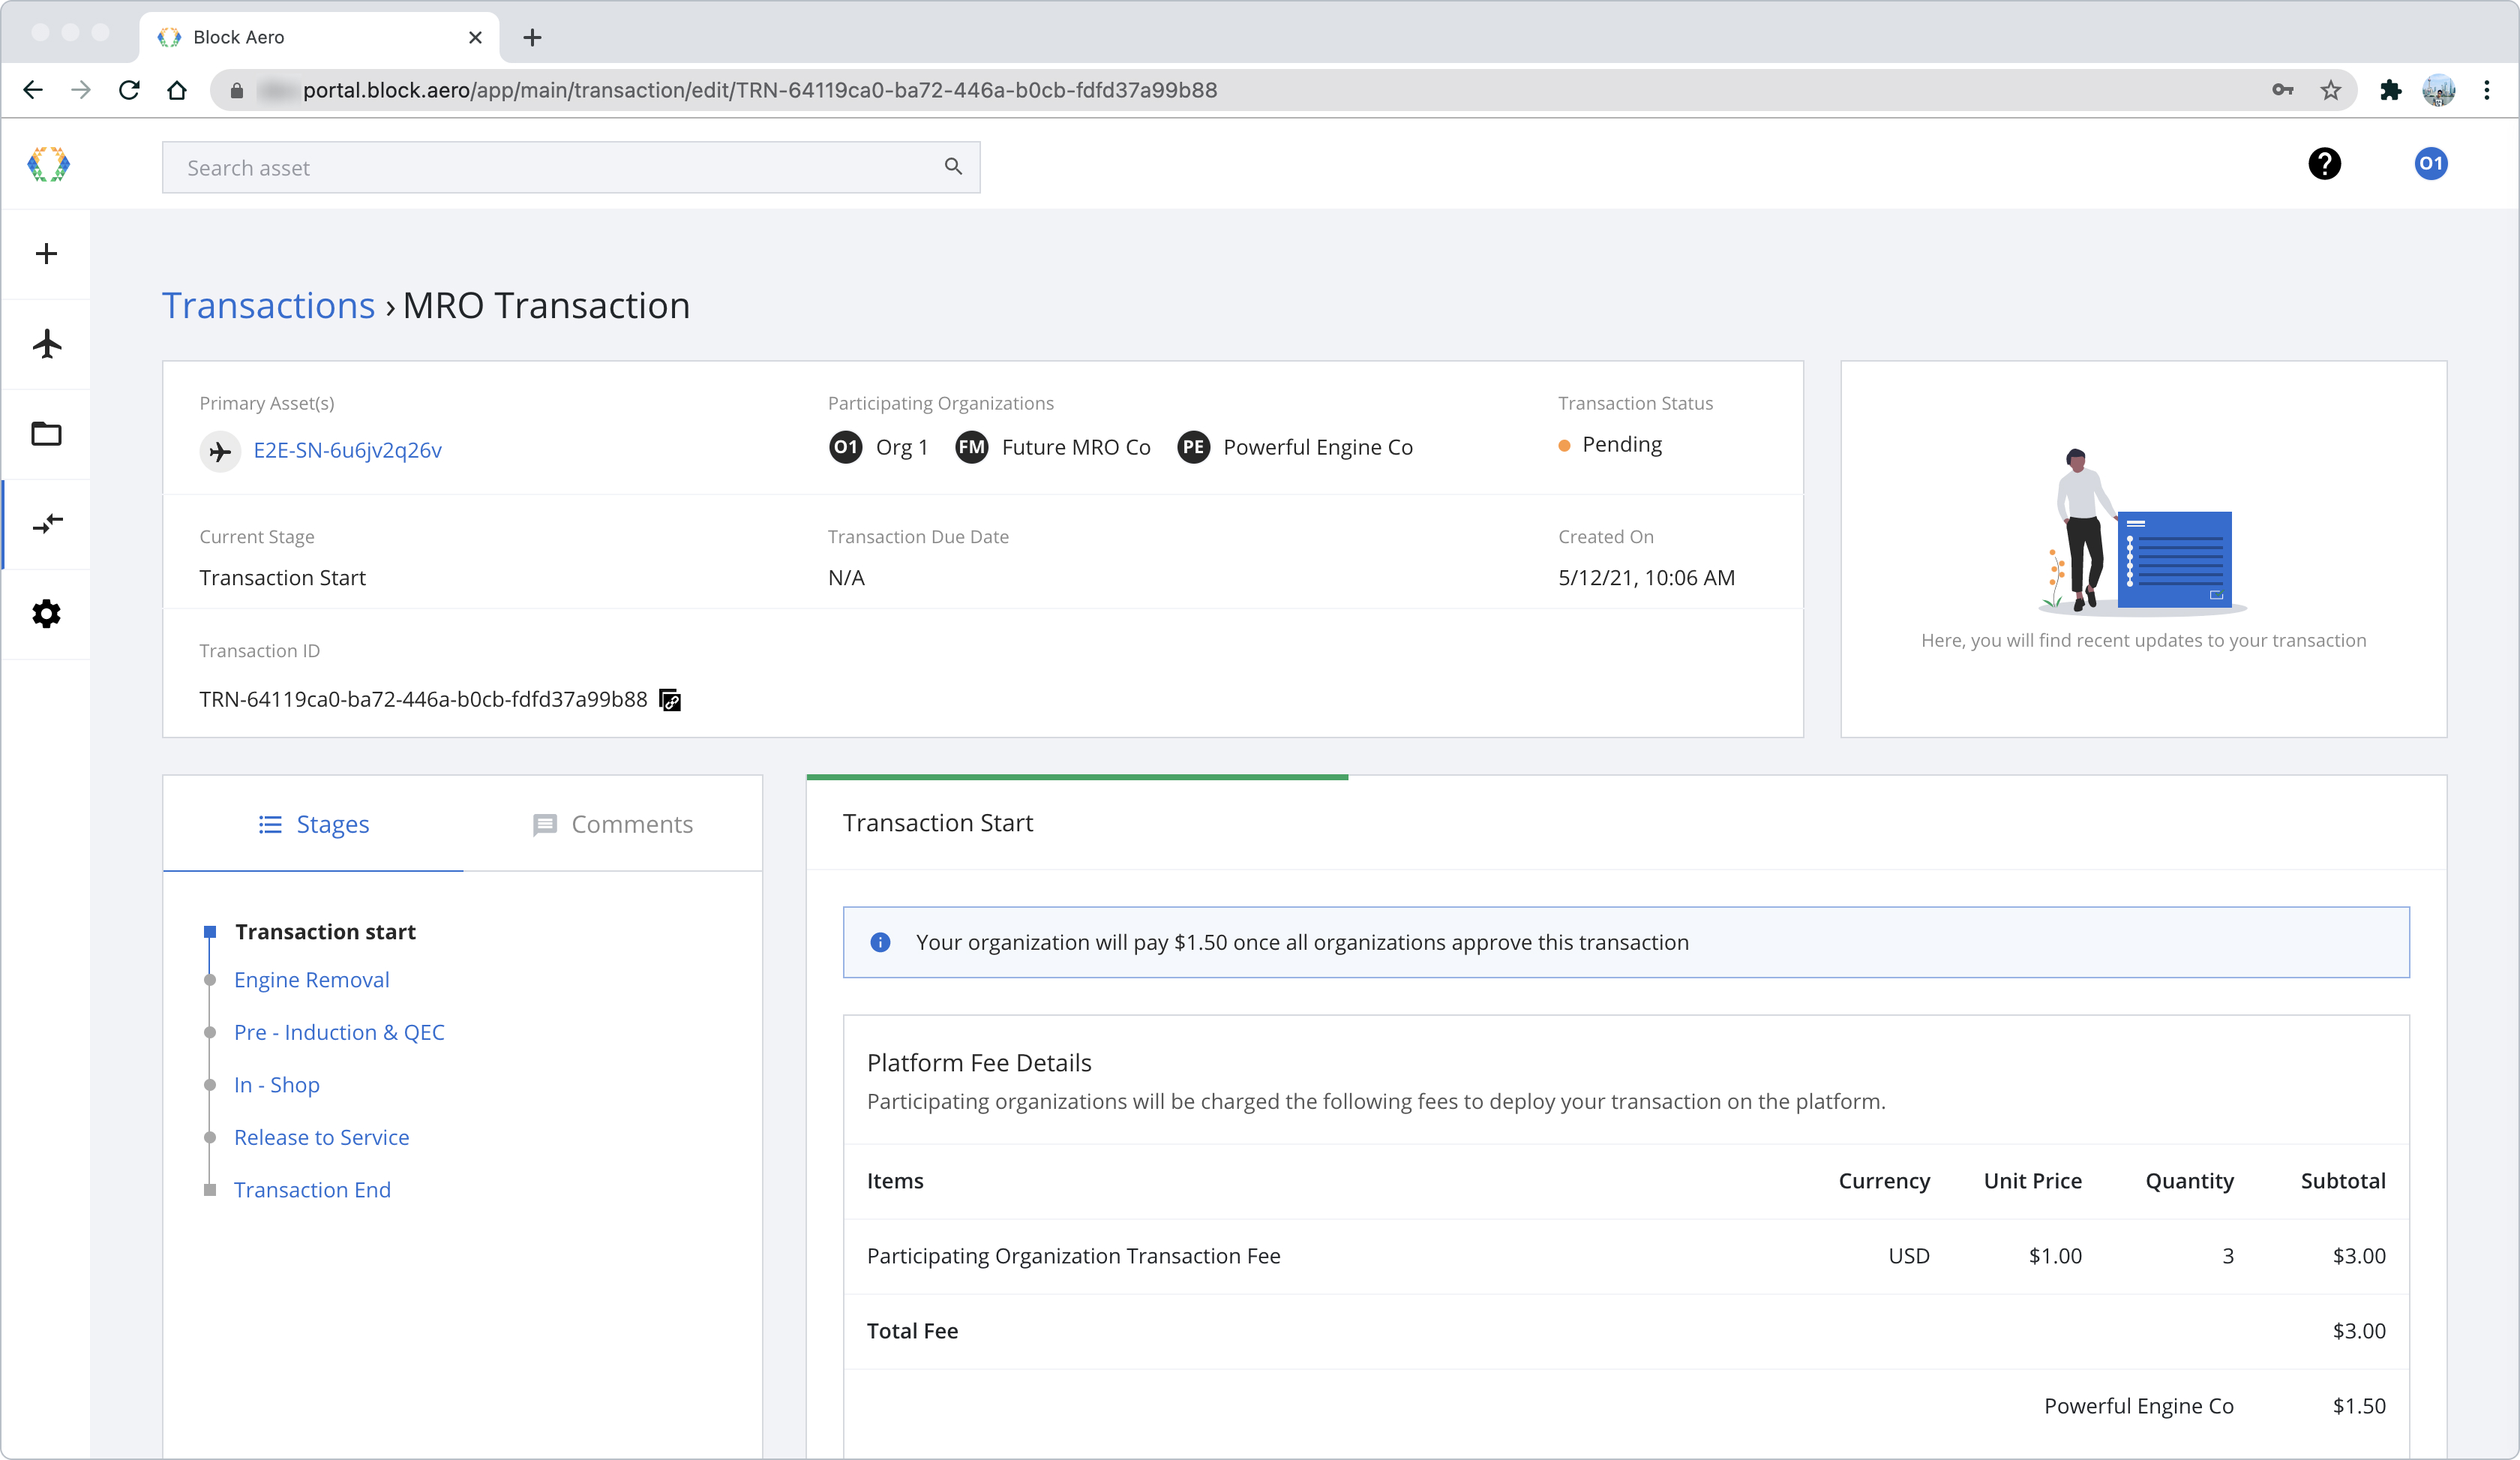Switch to the Comments tab
This screenshot has width=2520, height=1460.
[612, 825]
